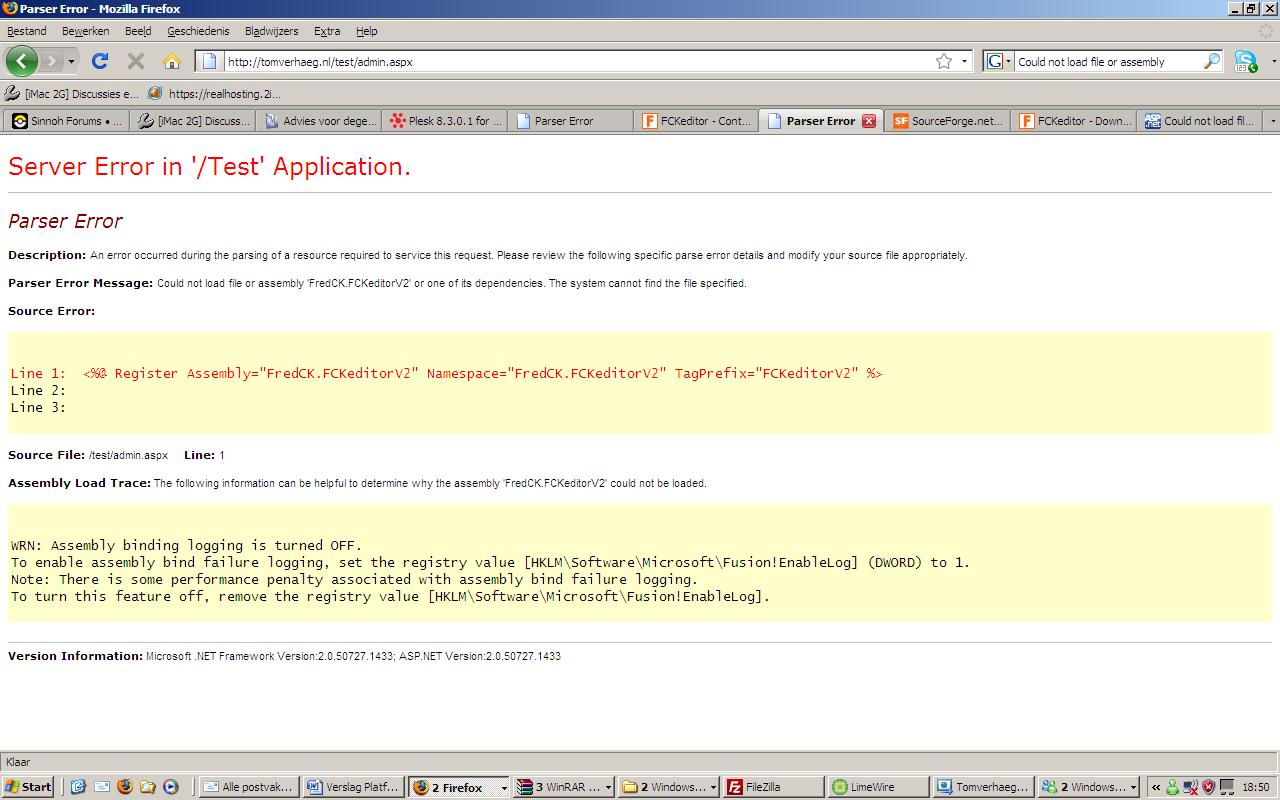Switch to the 'Could not load fil...' tab

1200,121
